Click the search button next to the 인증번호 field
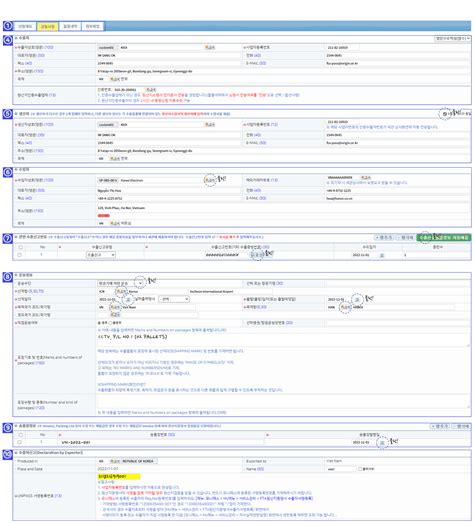This screenshot has width=474, height=523. [151, 90]
